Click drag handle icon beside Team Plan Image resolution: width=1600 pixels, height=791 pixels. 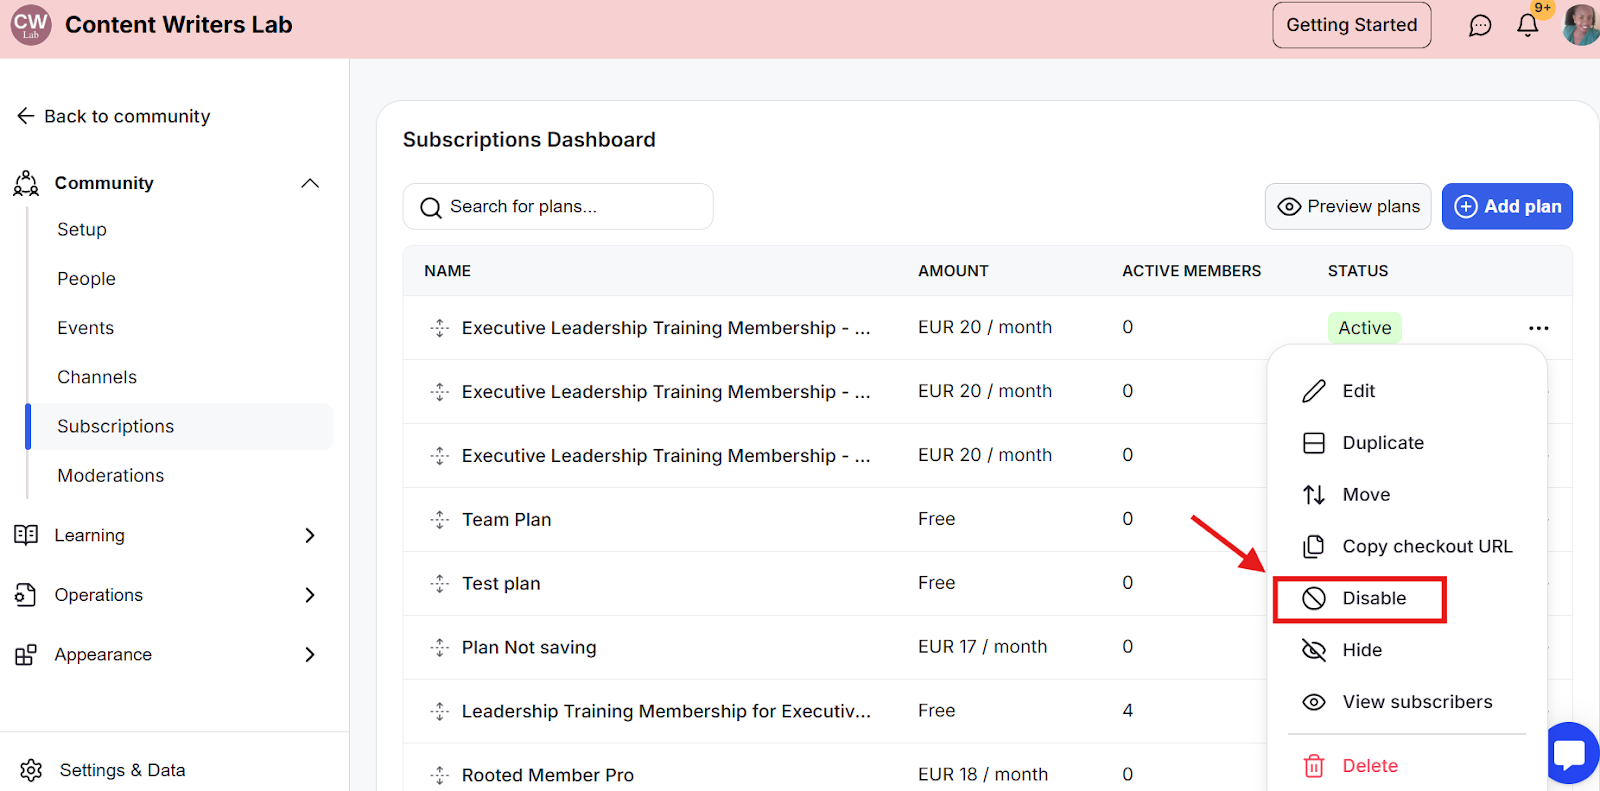pyautogui.click(x=440, y=520)
